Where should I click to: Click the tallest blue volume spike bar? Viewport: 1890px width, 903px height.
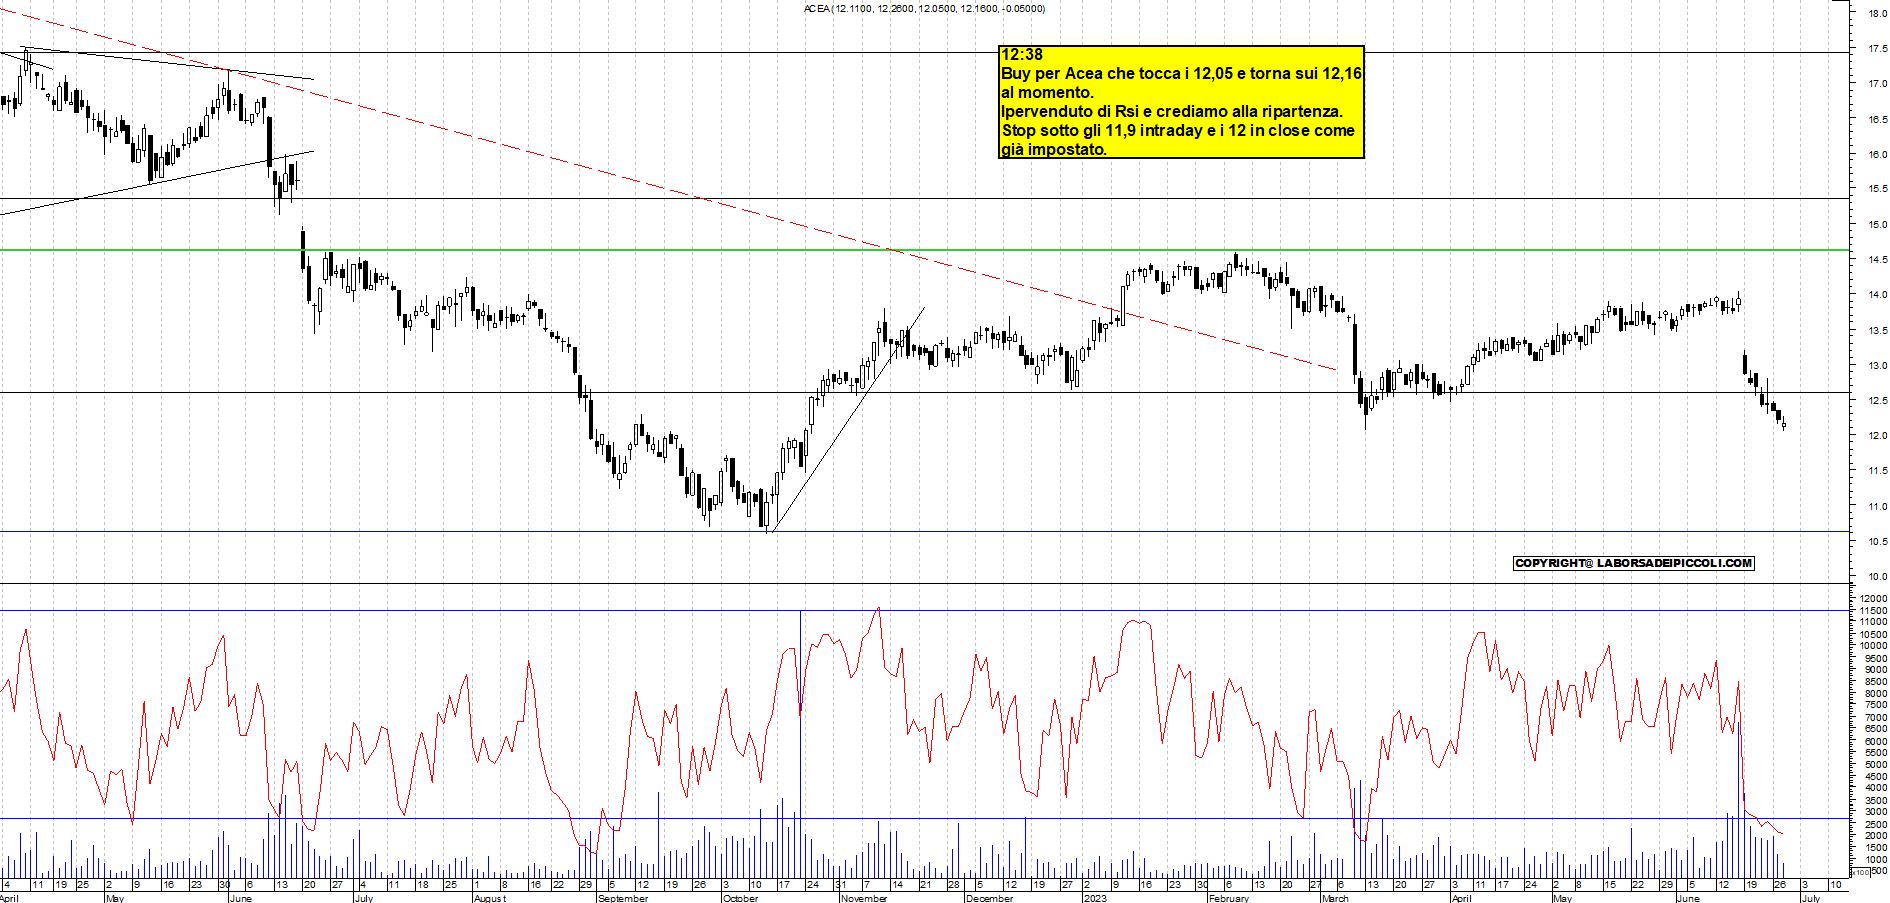(800, 745)
